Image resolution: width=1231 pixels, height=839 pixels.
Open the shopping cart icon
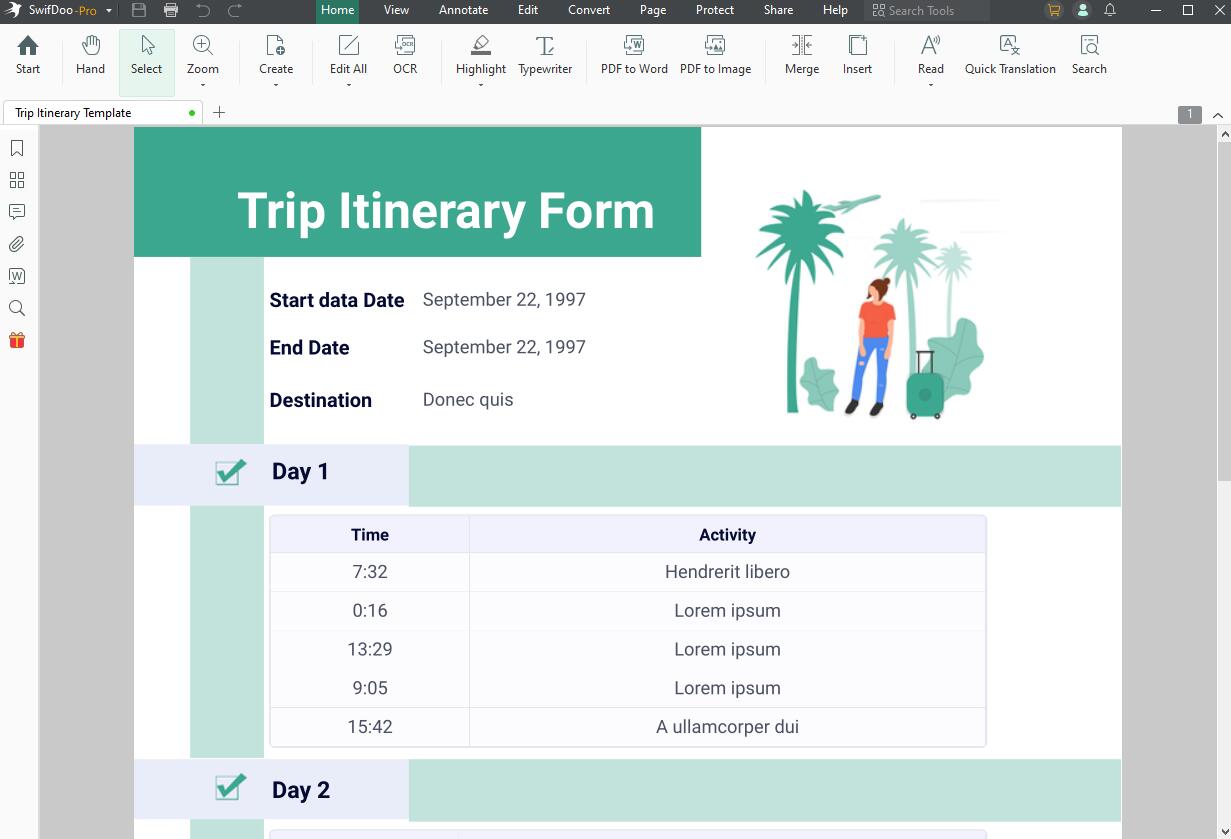(1054, 10)
